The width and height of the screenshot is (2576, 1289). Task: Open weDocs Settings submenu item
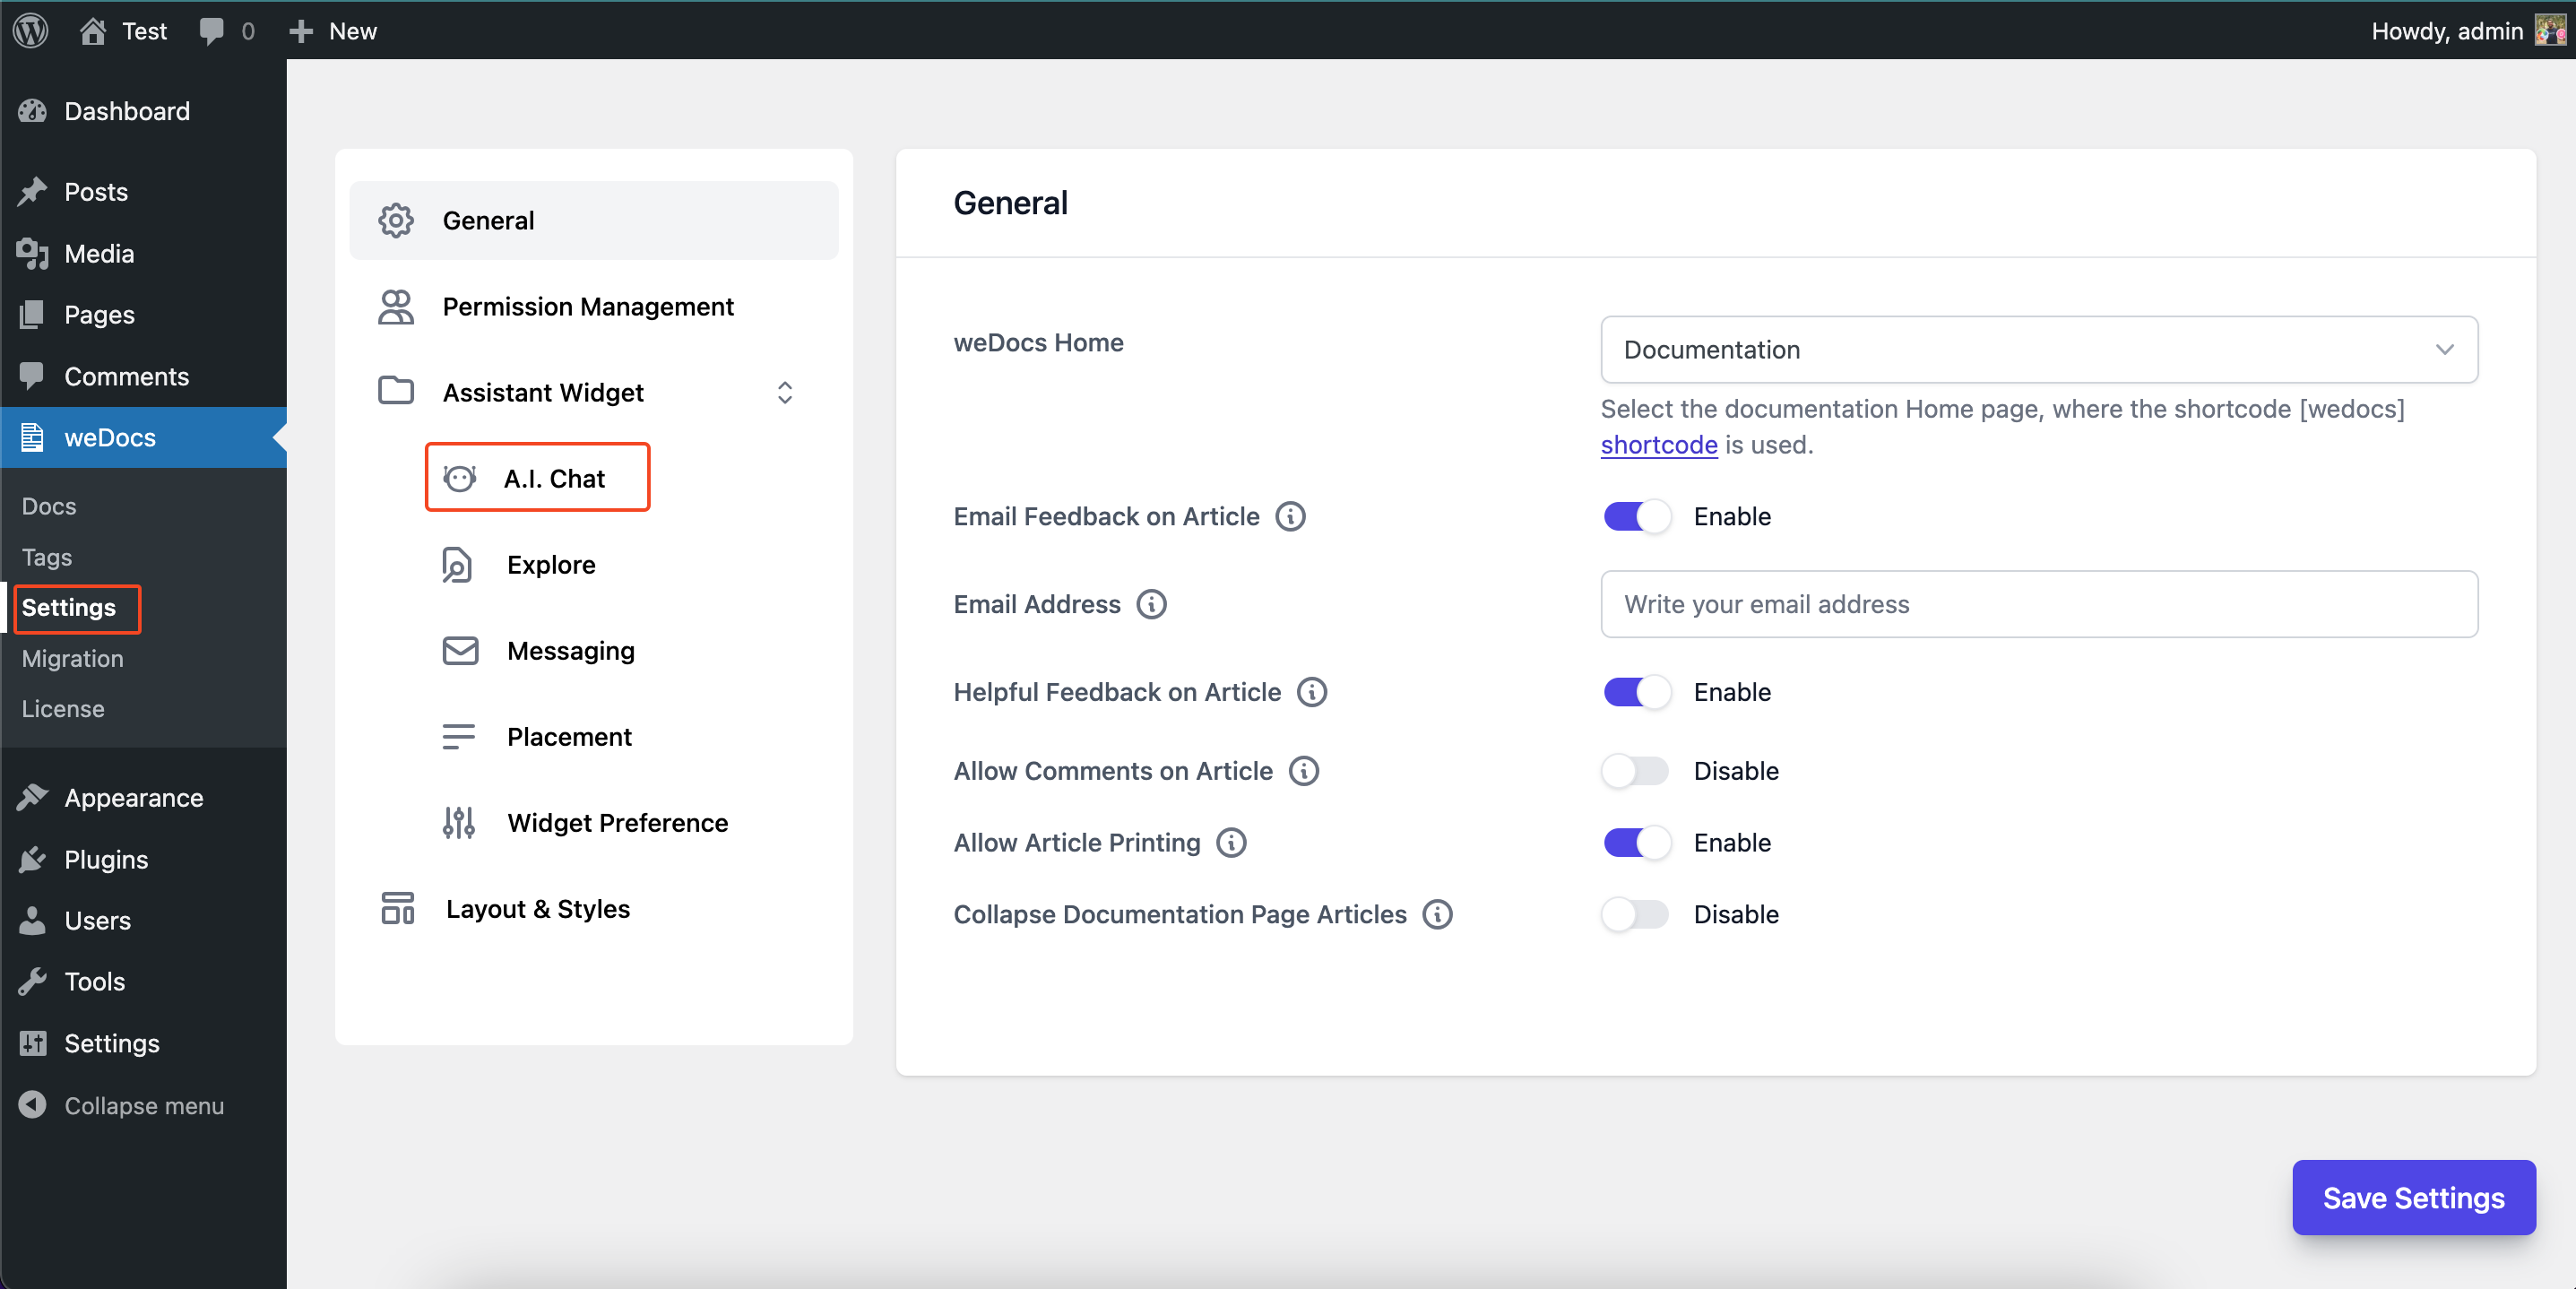pyautogui.click(x=69, y=608)
